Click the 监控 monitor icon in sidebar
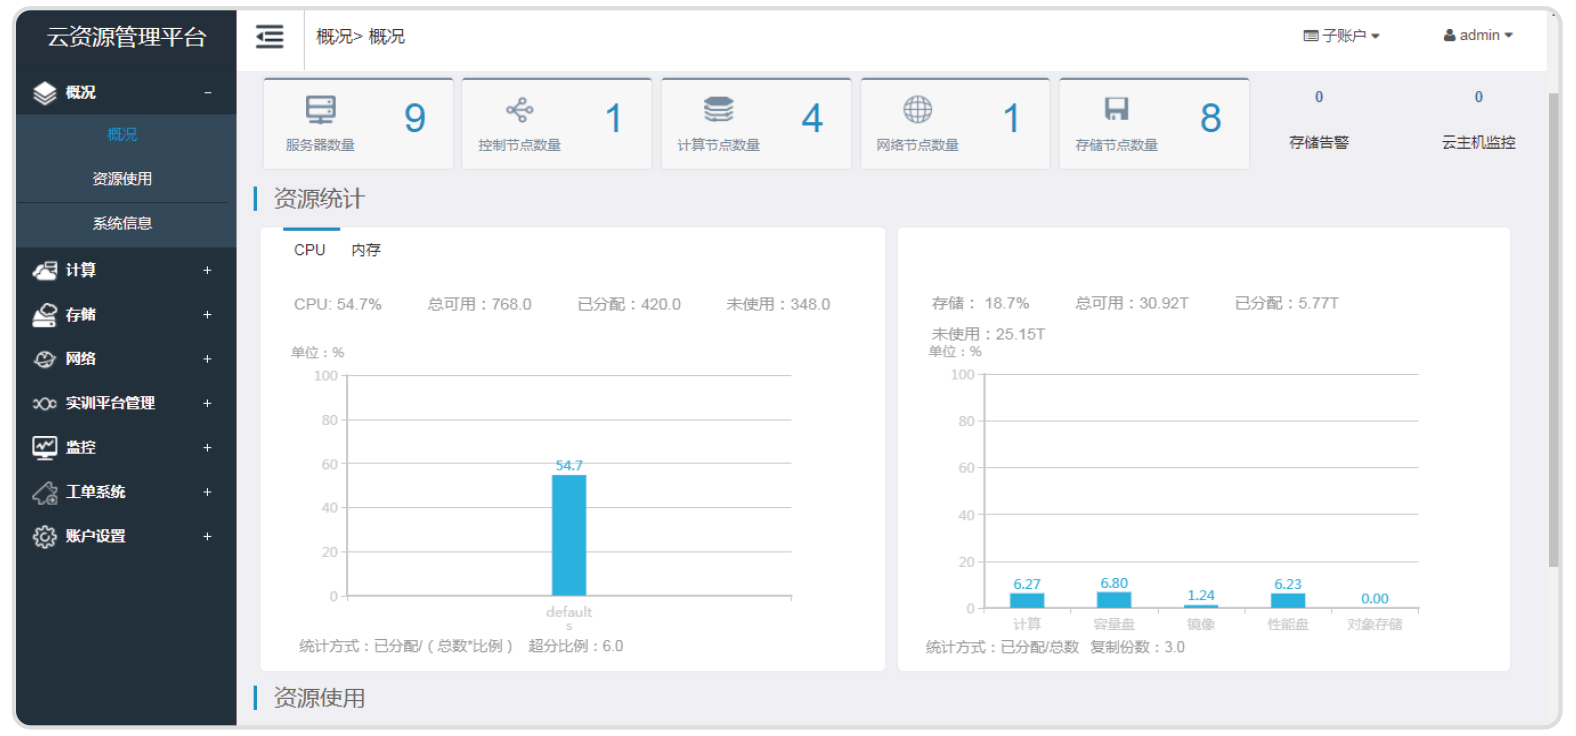This screenshot has width=1576, height=736. pos(45,447)
